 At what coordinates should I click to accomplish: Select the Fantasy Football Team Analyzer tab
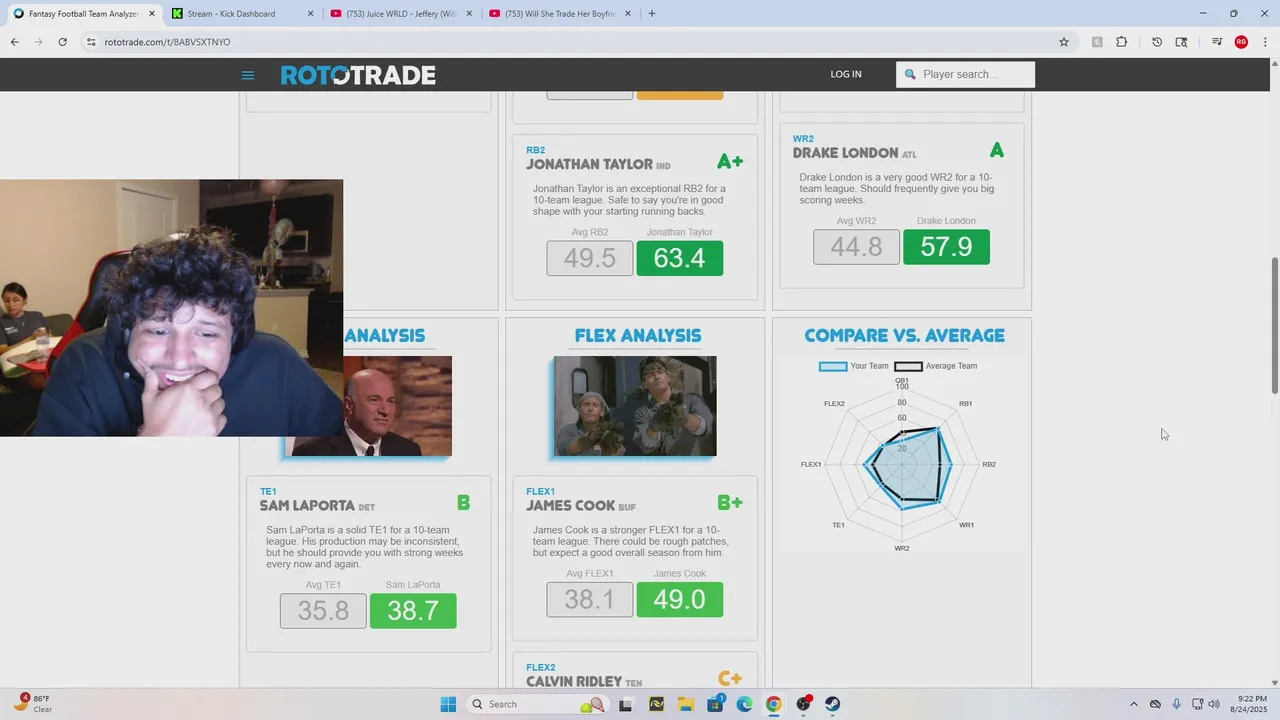point(83,14)
